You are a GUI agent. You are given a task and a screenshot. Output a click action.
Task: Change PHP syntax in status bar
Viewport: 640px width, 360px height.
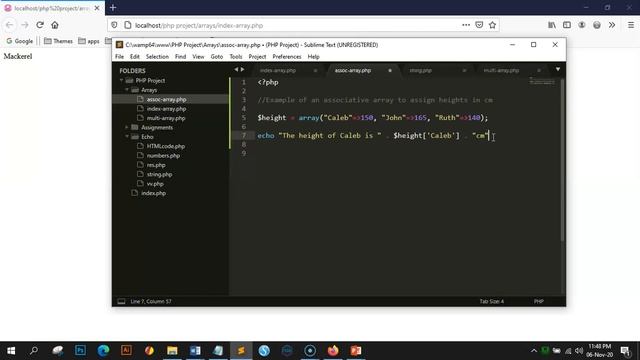coord(538,301)
